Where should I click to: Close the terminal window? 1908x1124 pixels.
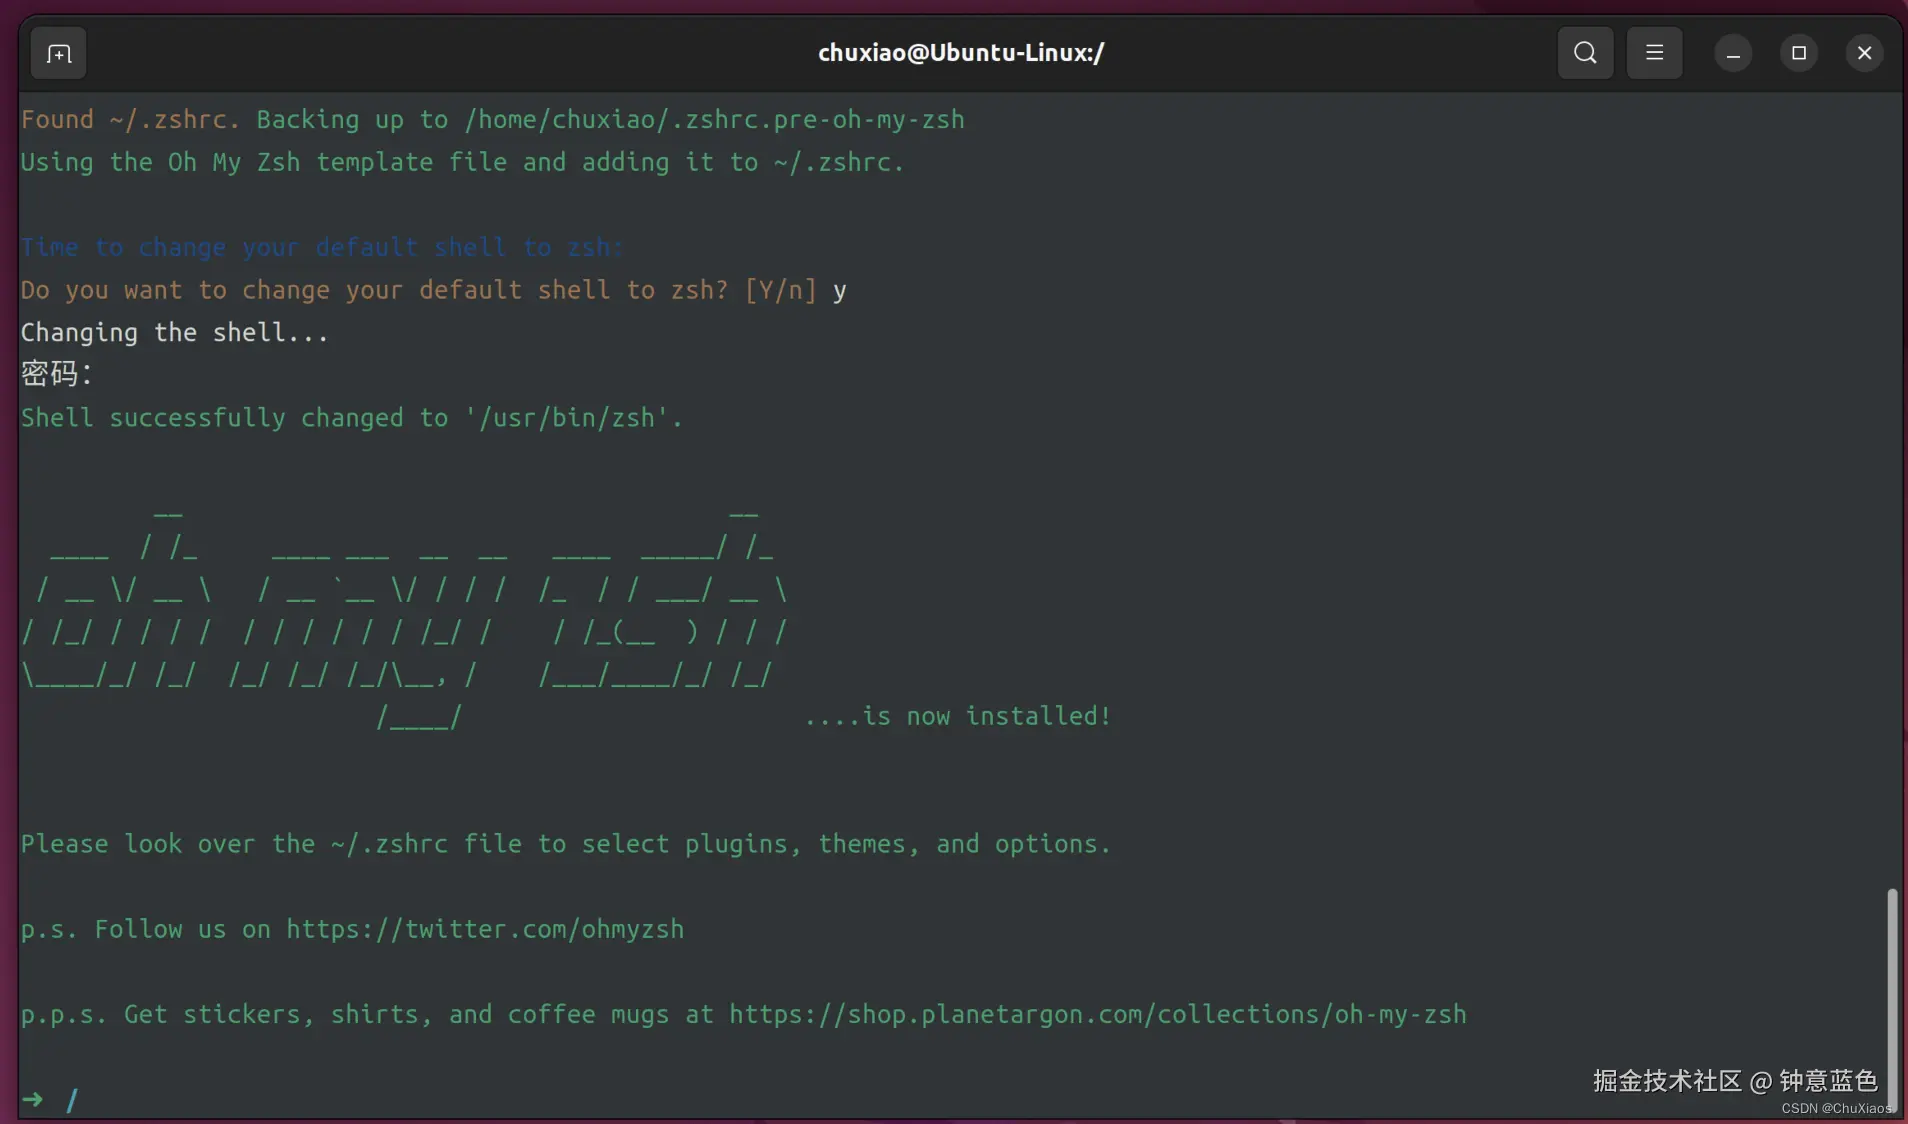tap(1865, 53)
